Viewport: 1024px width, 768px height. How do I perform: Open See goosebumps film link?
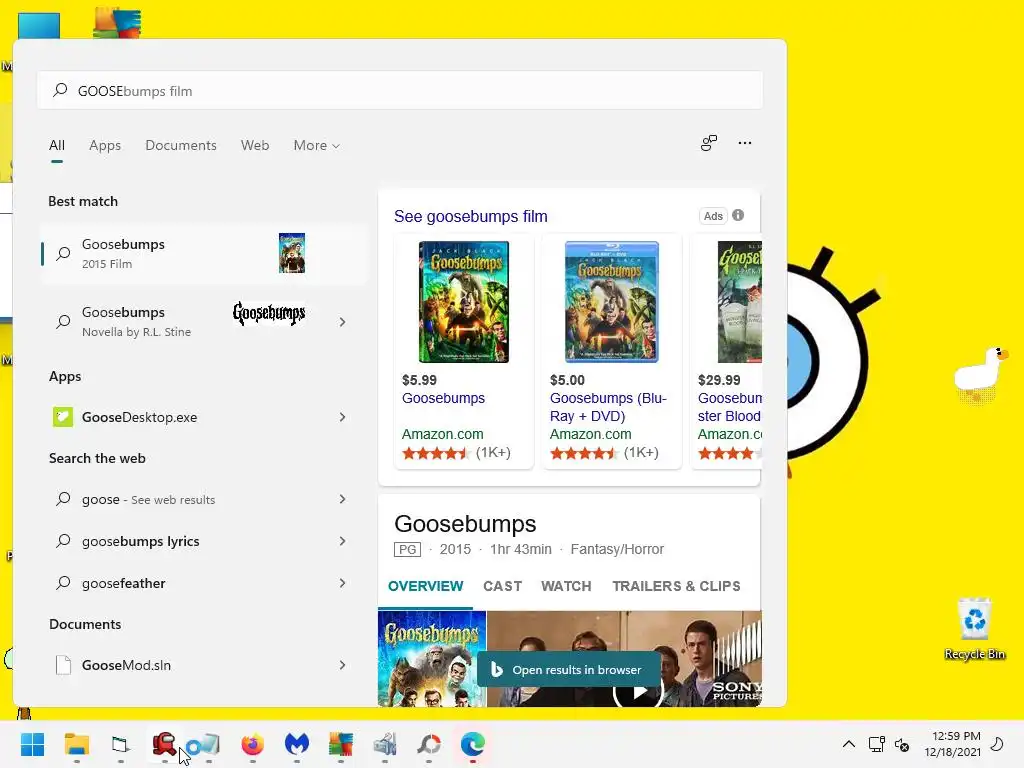[x=471, y=216]
